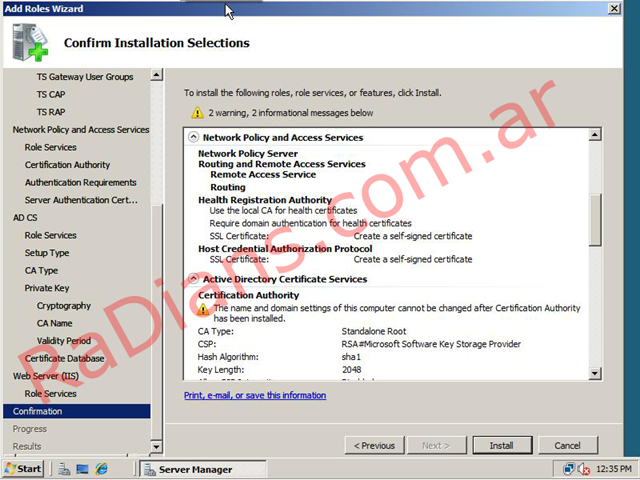This screenshot has height=480, width=640.
Task: Click the network status tray icon
Action: [x=569, y=469]
